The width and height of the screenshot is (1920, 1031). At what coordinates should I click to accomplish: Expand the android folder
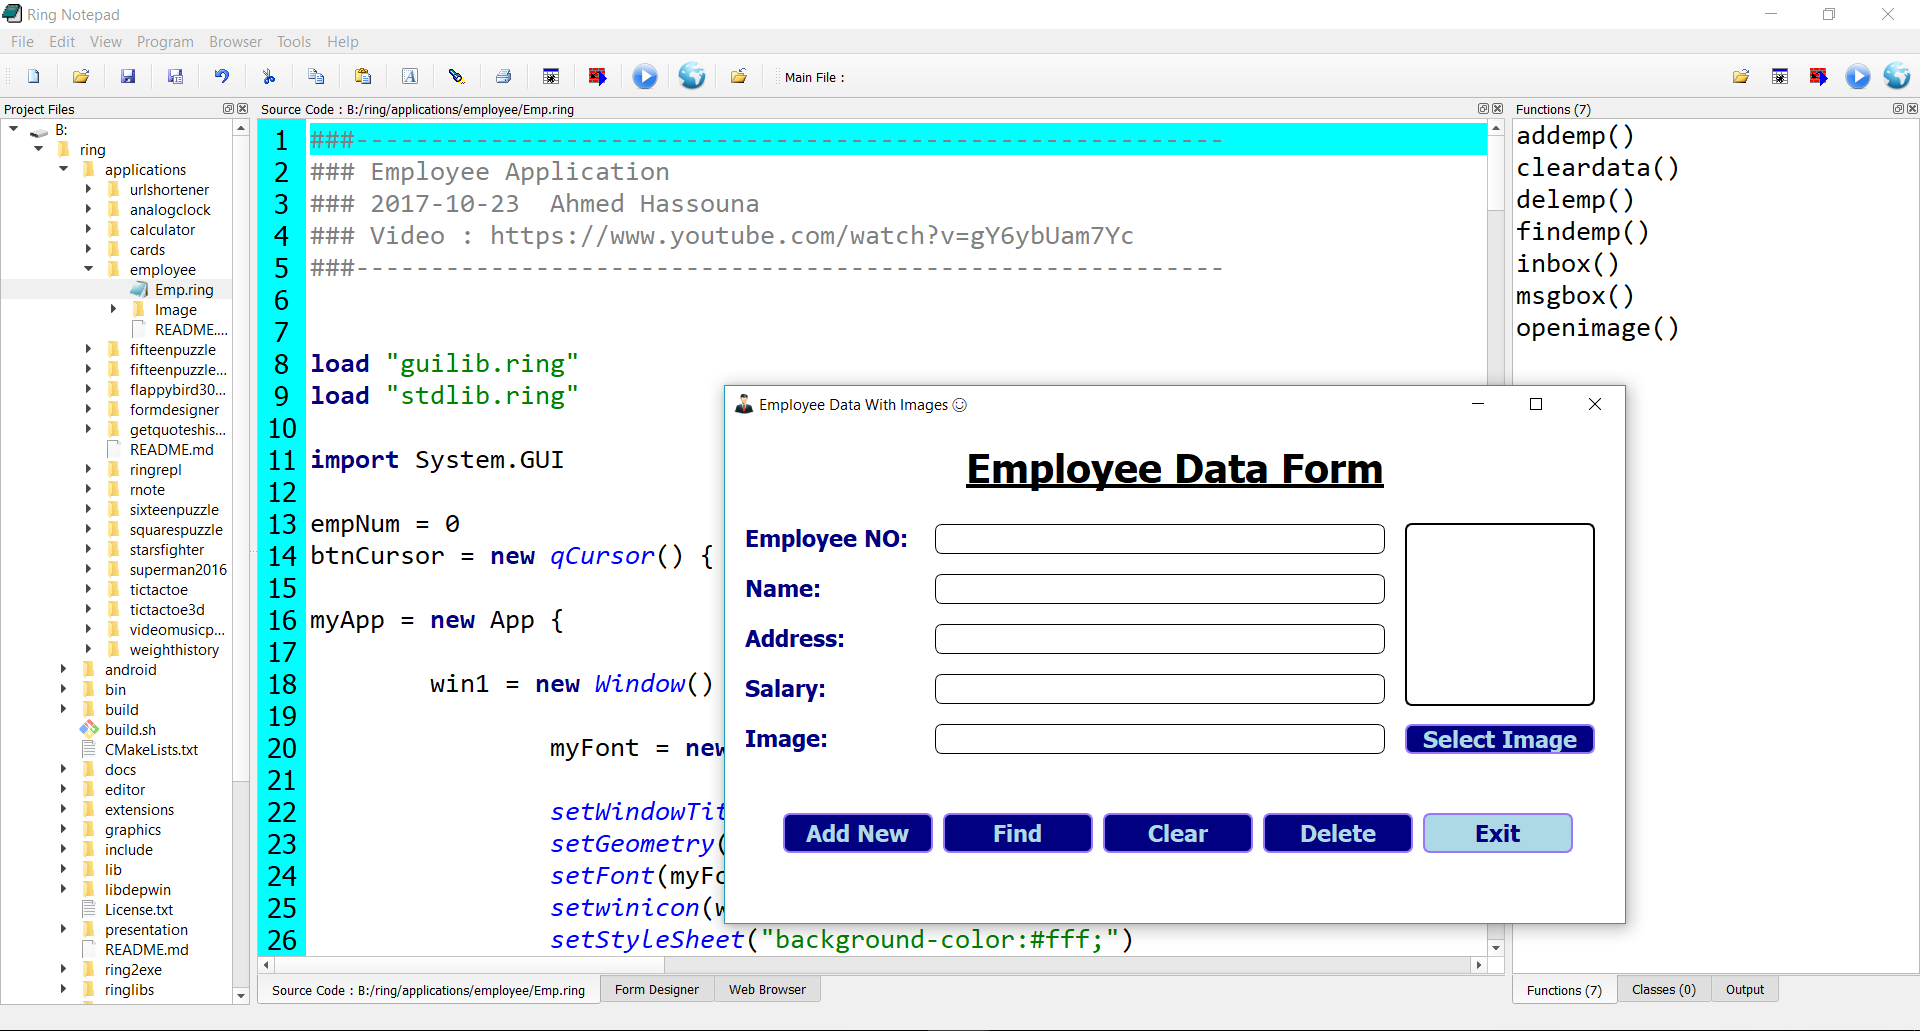click(x=64, y=669)
